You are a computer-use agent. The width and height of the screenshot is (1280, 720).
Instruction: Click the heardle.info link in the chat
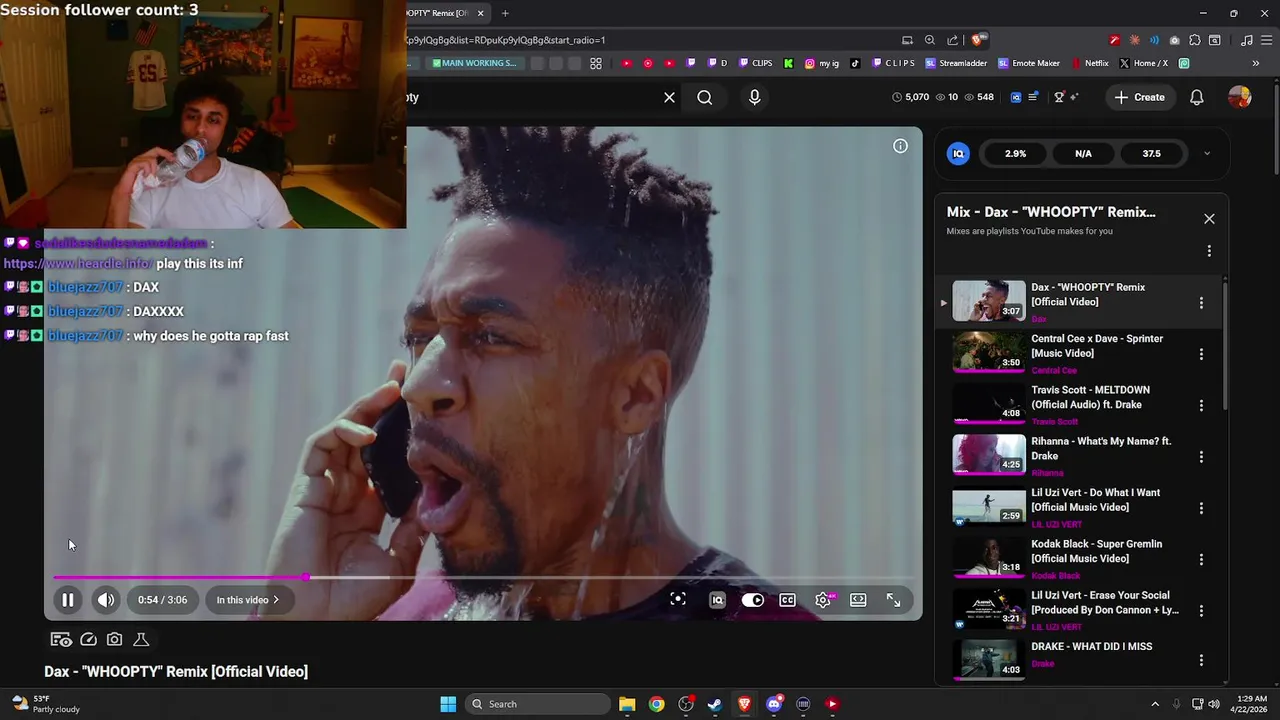(x=78, y=264)
